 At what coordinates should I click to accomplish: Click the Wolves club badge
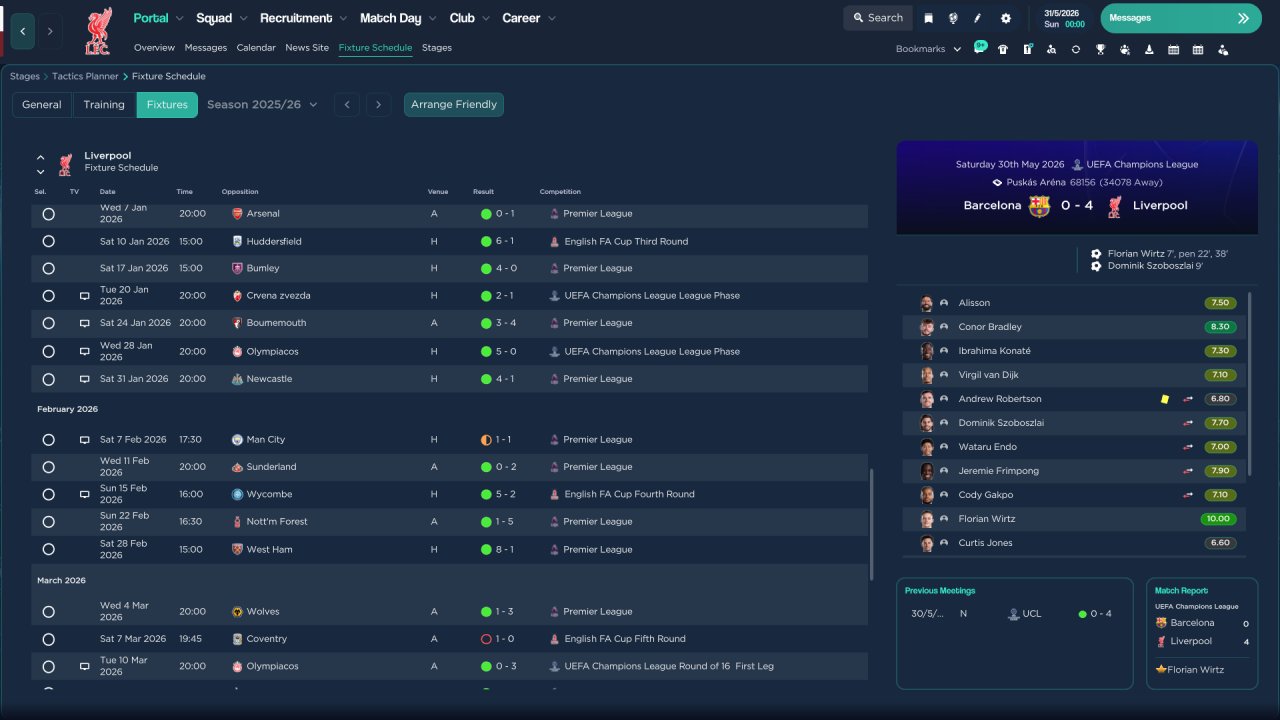(x=237, y=612)
